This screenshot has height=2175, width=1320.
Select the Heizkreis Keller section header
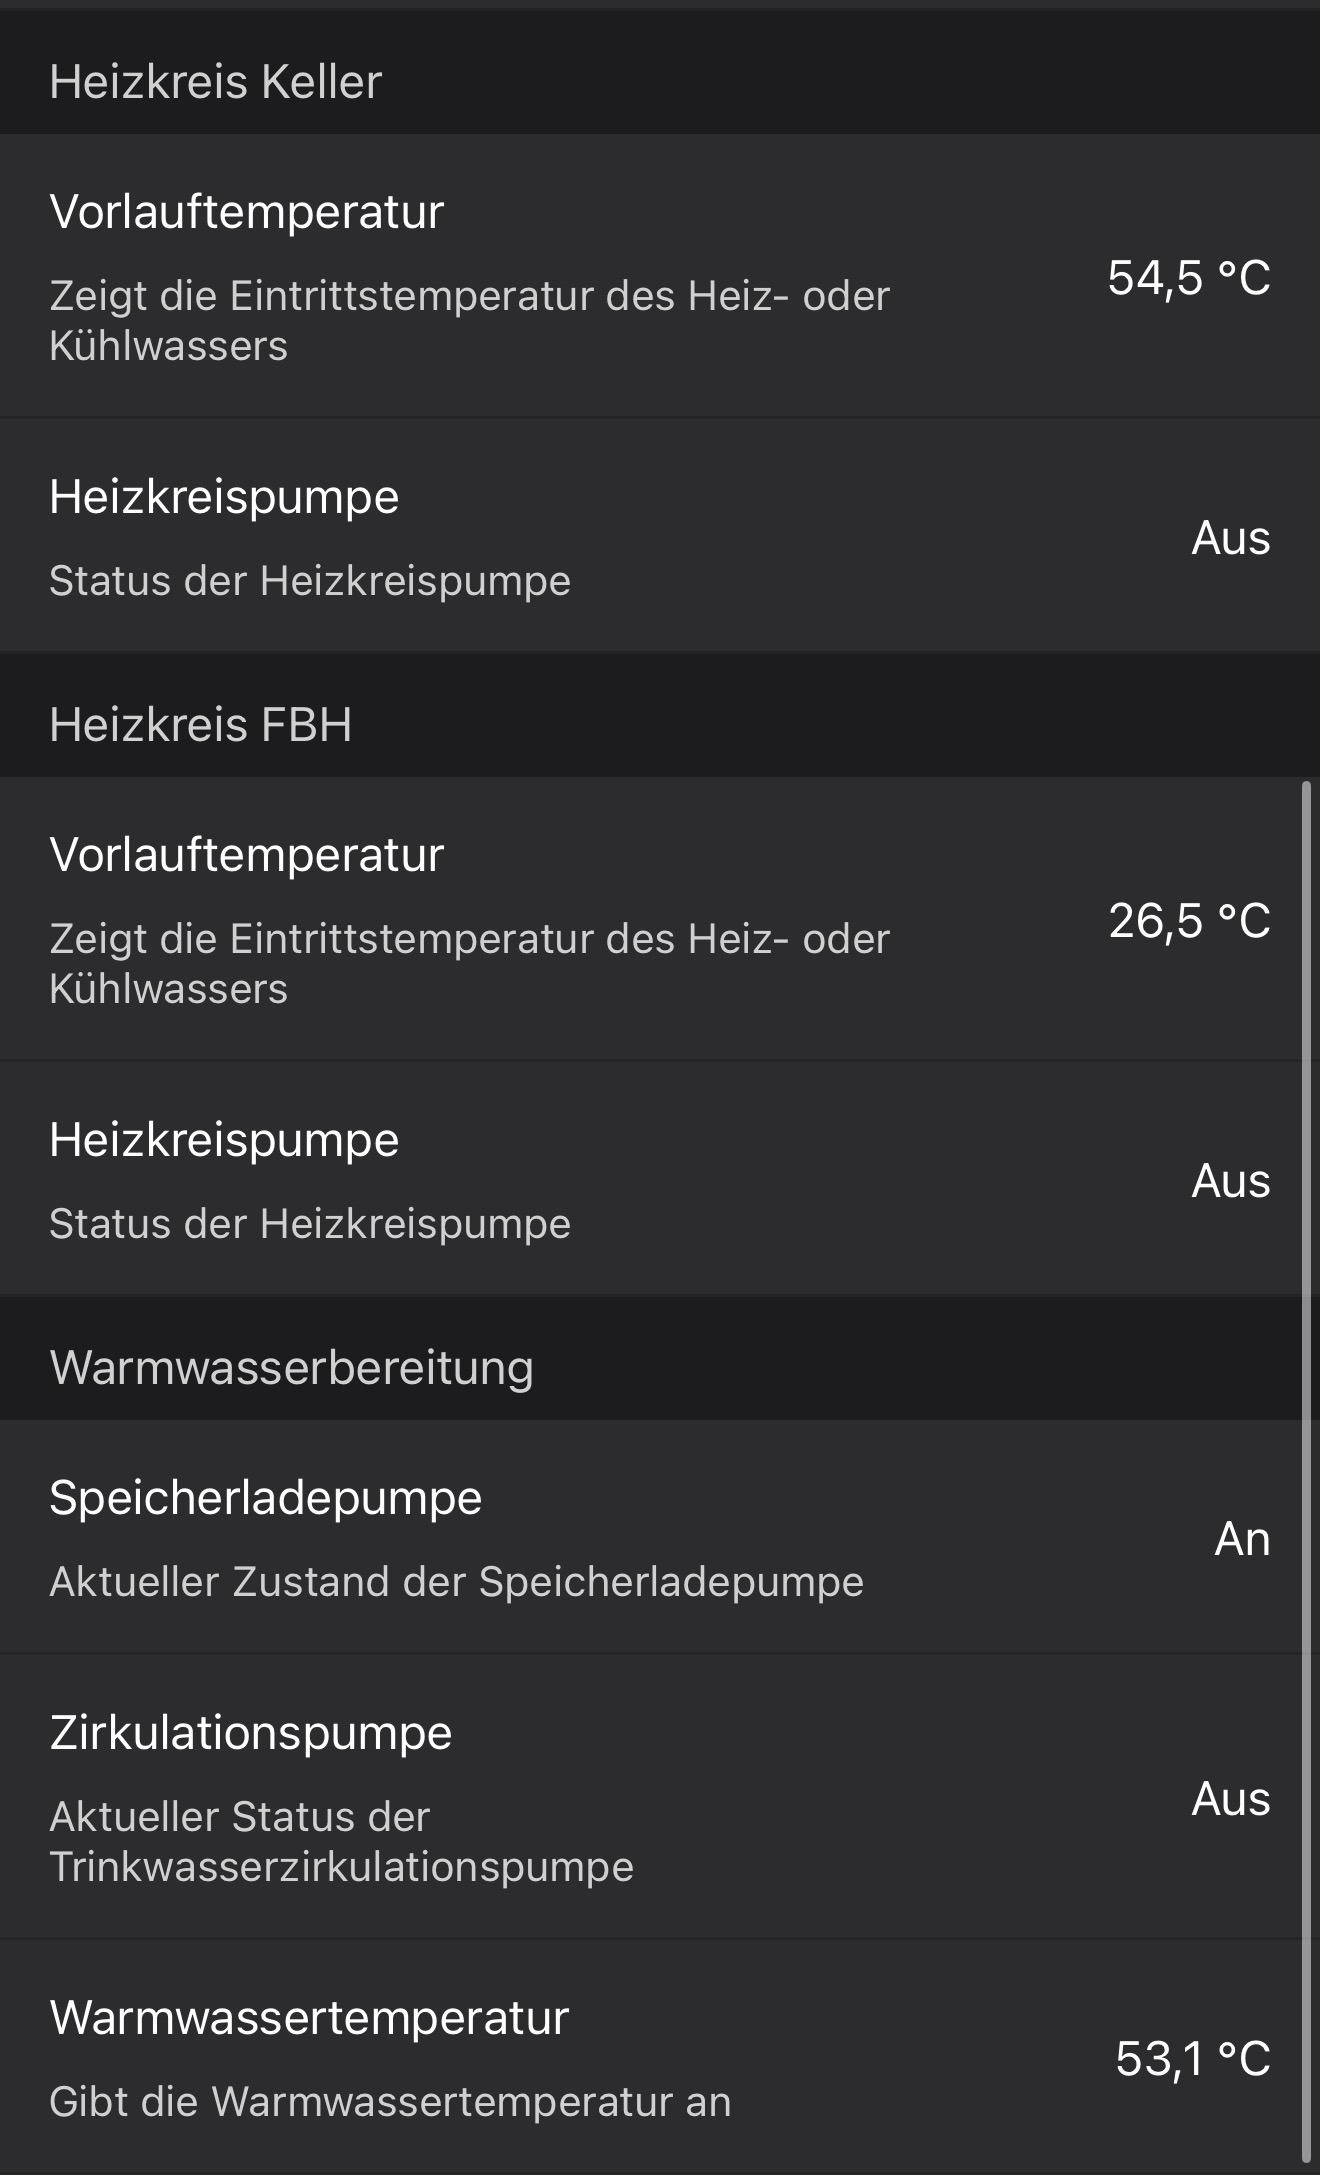click(x=216, y=81)
